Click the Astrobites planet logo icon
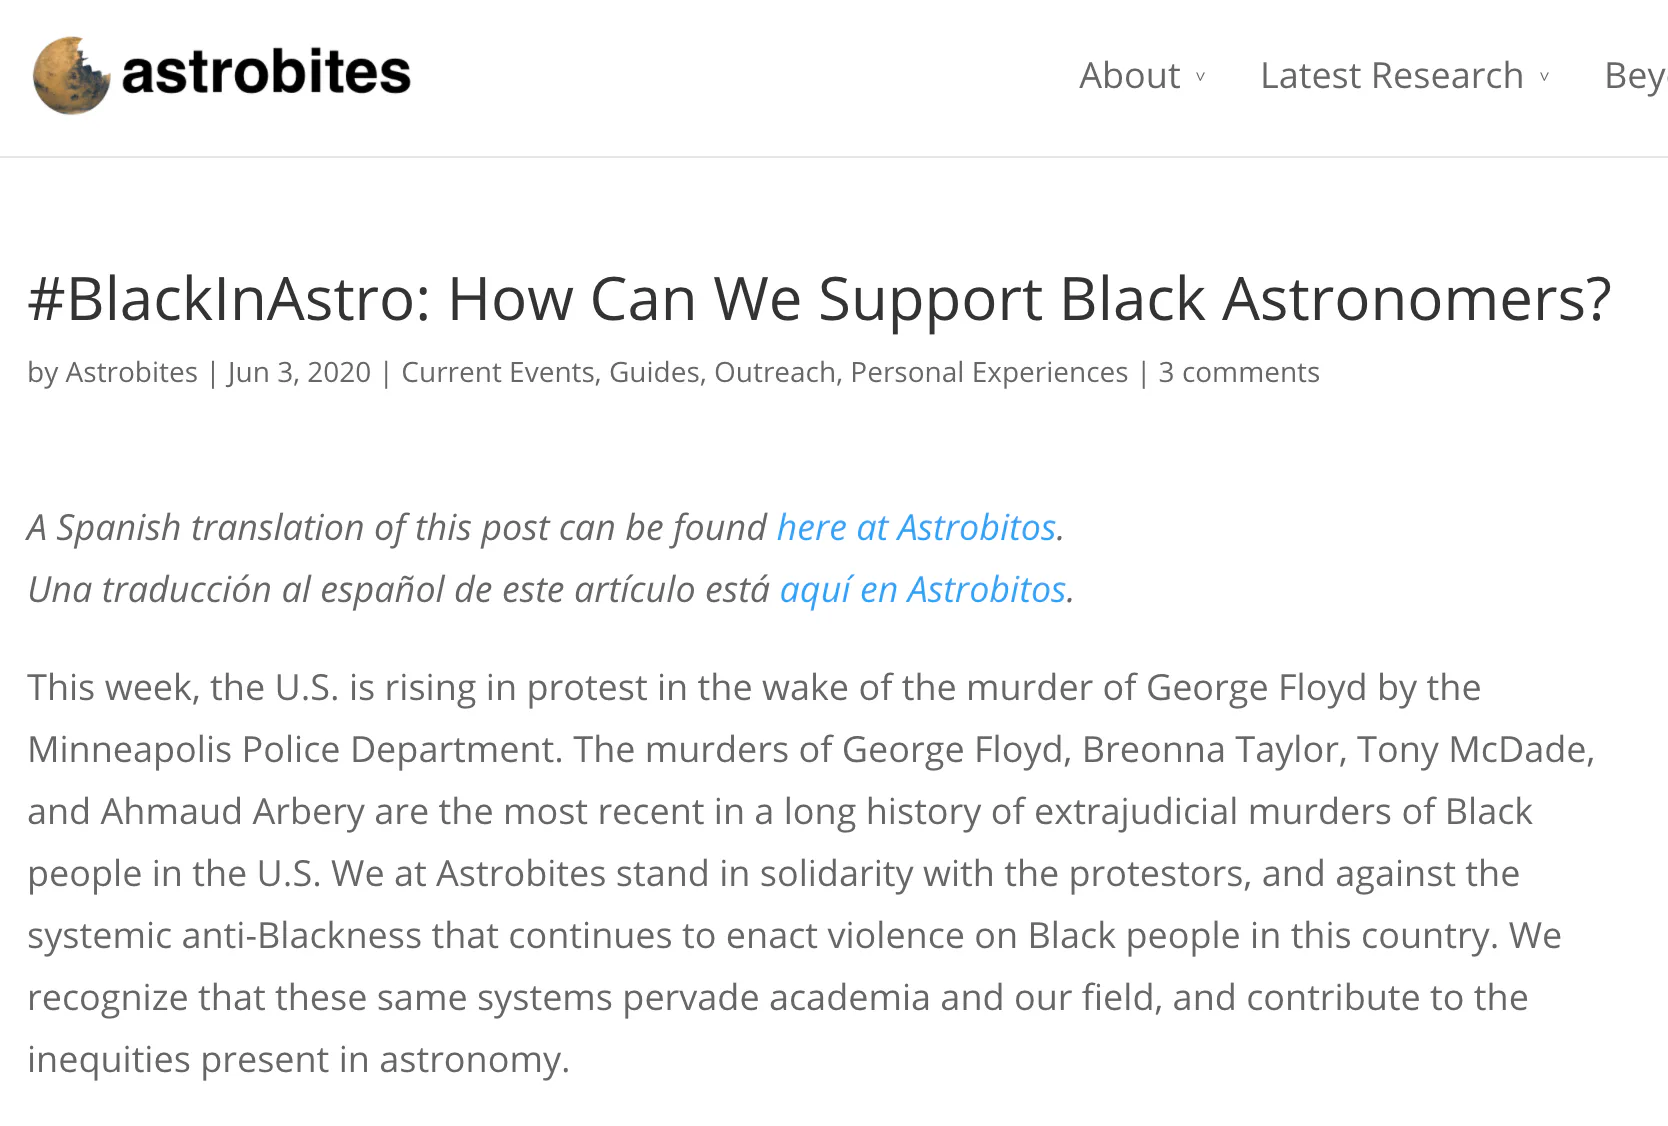The width and height of the screenshot is (1668, 1126). click(x=70, y=75)
